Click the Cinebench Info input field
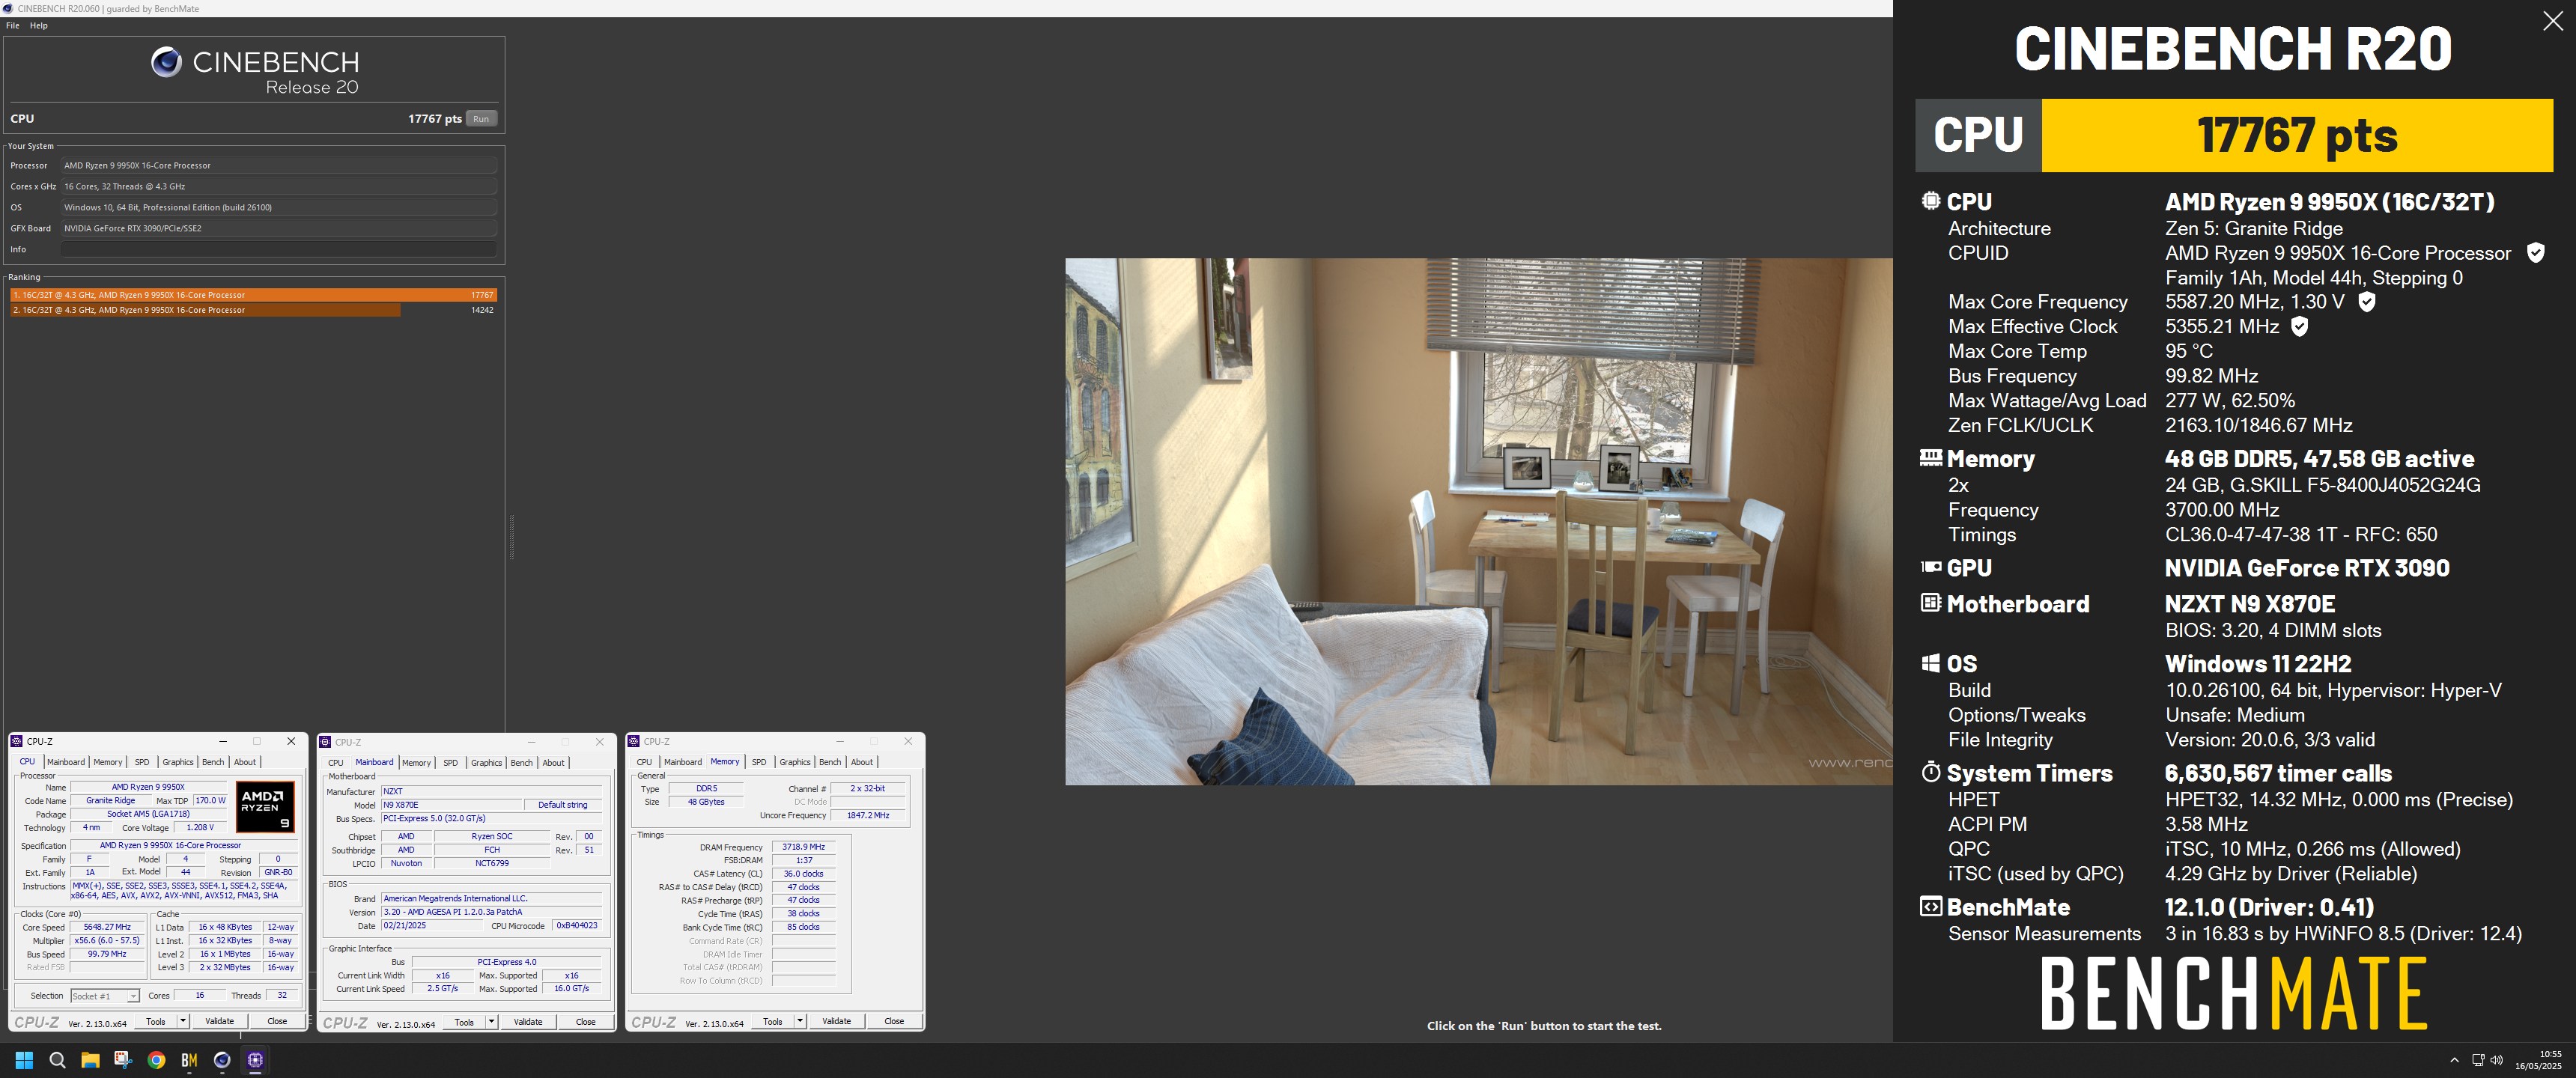The height and width of the screenshot is (1078, 2576). point(279,249)
